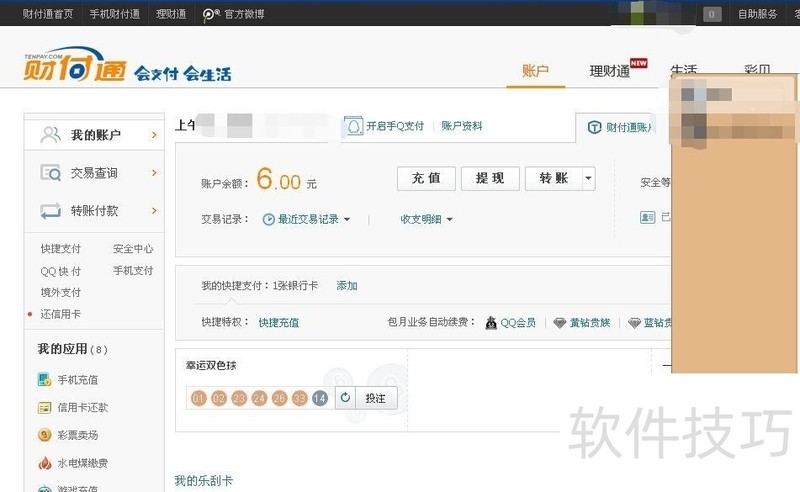Open 财付通首页 in top bar
This screenshot has height=492, width=800.
point(48,14)
